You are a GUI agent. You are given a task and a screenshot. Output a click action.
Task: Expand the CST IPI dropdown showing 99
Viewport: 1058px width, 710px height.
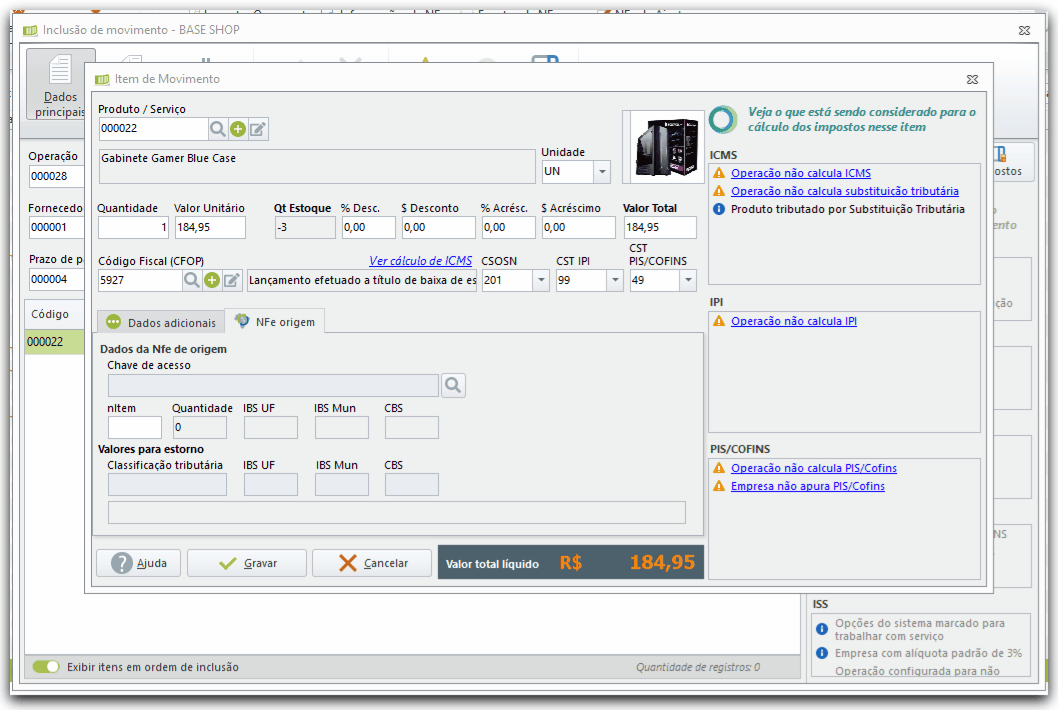pyautogui.click(x=615, y=280)
